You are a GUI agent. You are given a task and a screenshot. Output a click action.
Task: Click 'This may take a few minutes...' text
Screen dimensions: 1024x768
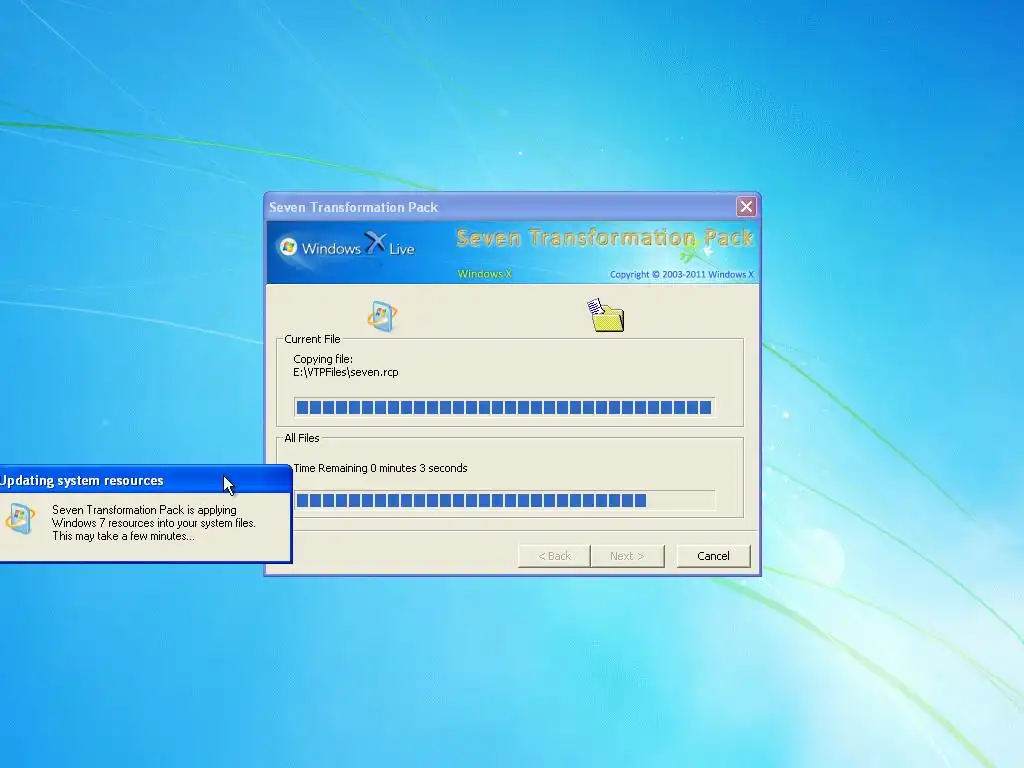(123, 536)
